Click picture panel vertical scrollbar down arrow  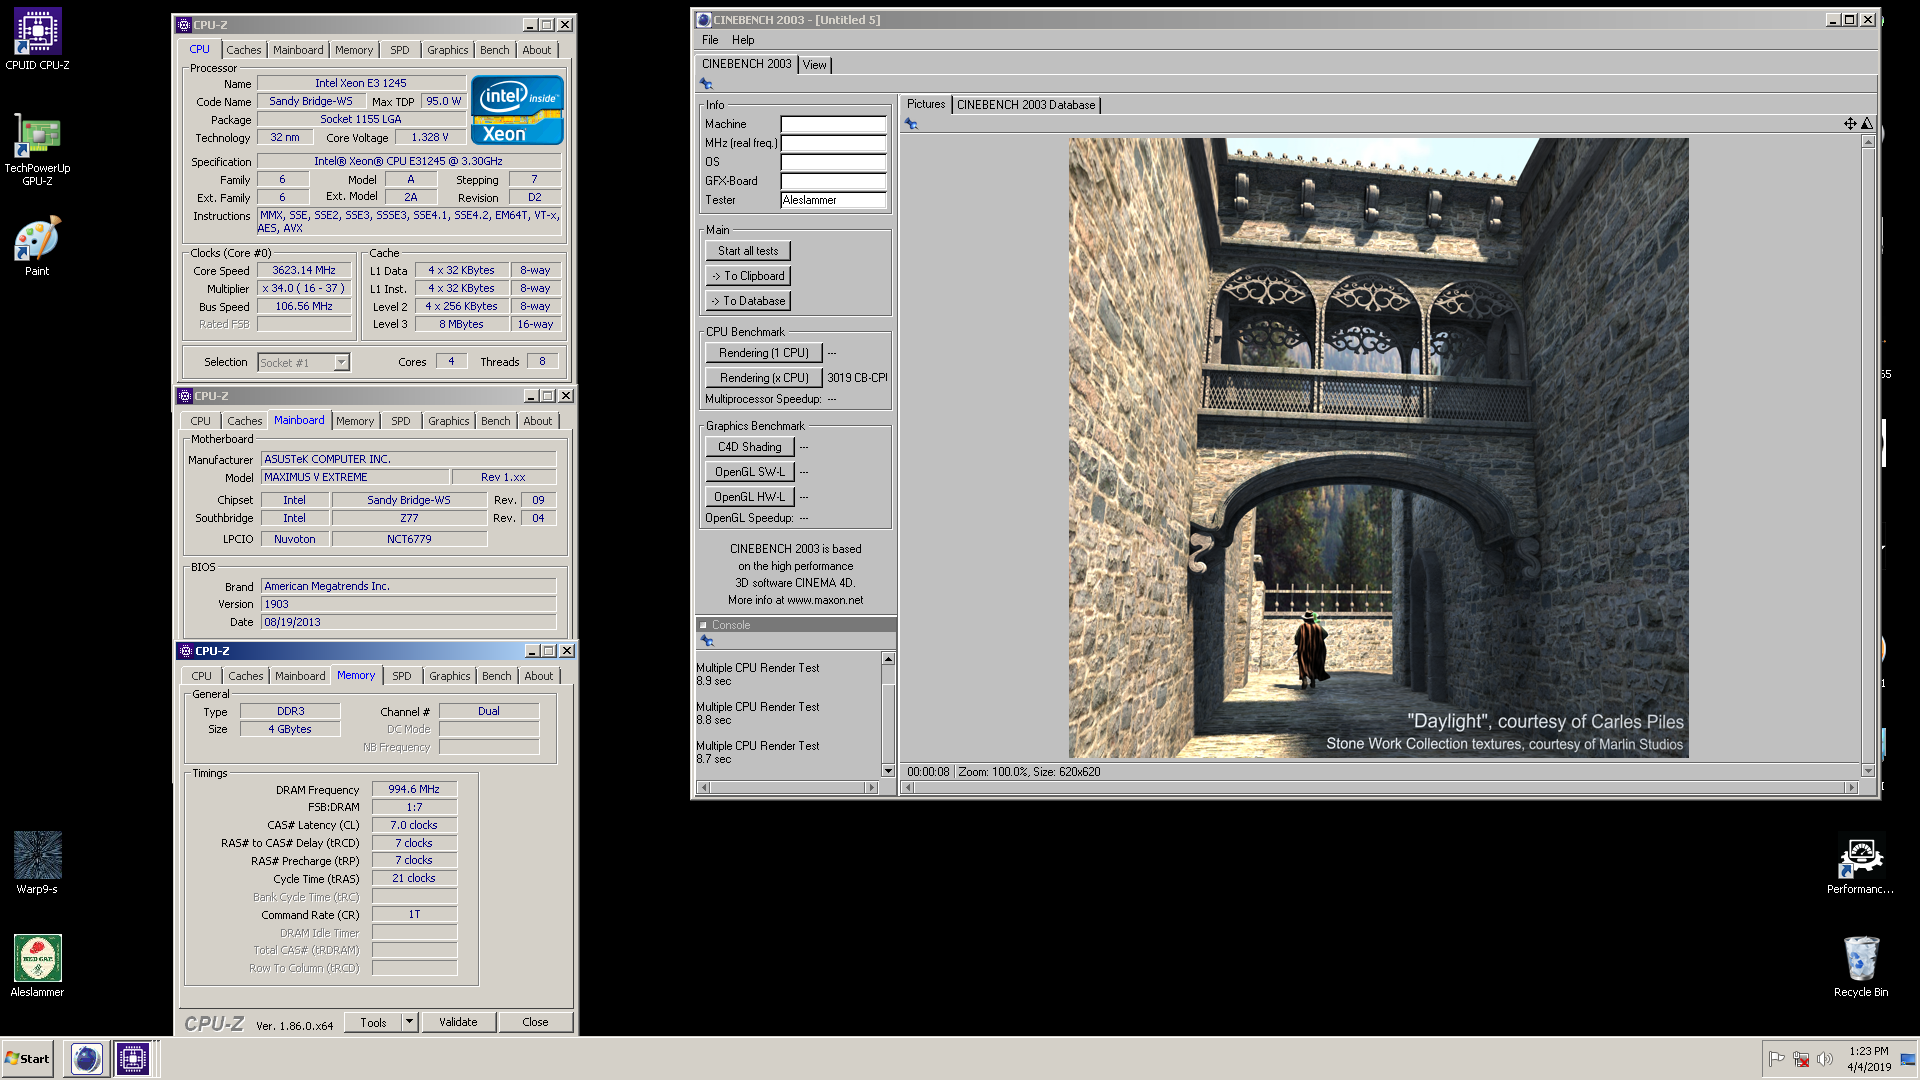pyautogui.click(x=1867, y=771)
